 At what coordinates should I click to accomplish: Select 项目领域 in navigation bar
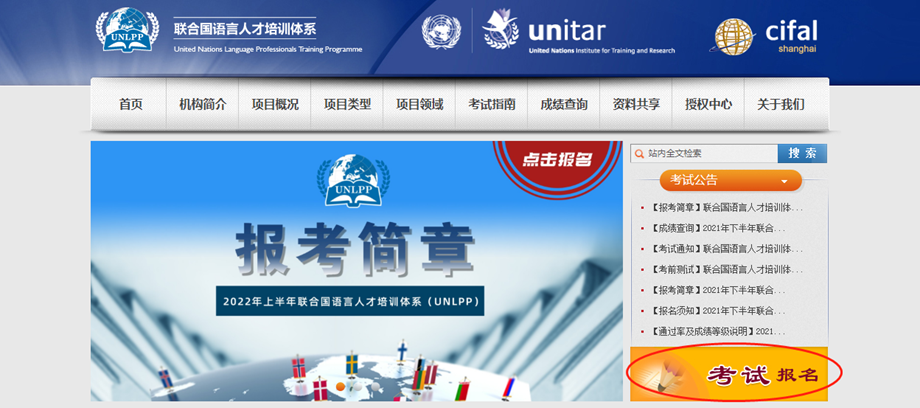click(420, 104)
